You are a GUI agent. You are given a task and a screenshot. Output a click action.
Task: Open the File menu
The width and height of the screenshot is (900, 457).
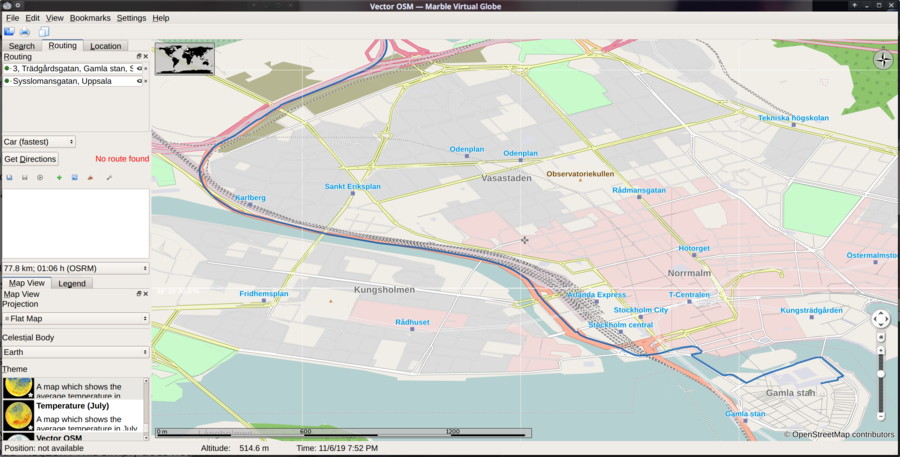point(12,18)
